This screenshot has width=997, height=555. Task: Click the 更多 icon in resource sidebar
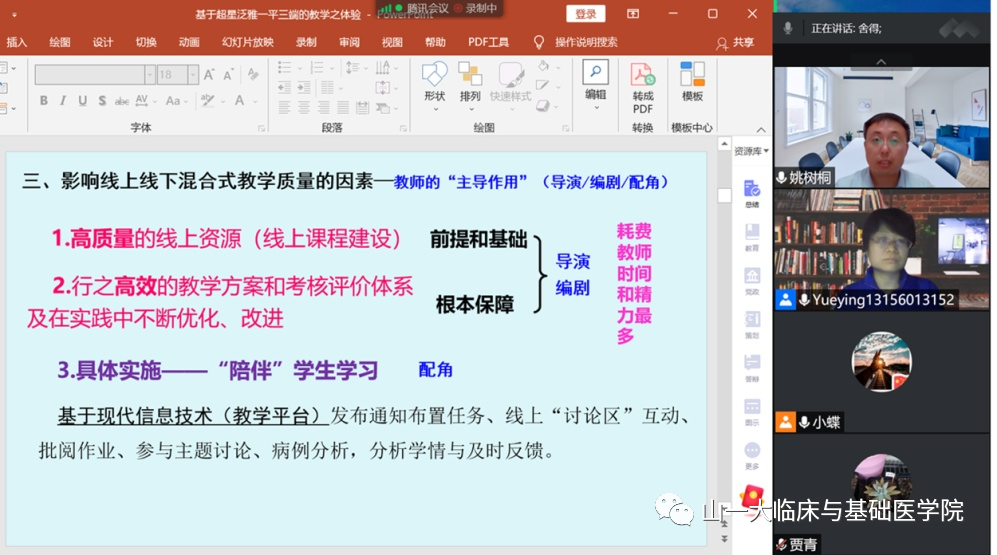(x=752, y=456)
